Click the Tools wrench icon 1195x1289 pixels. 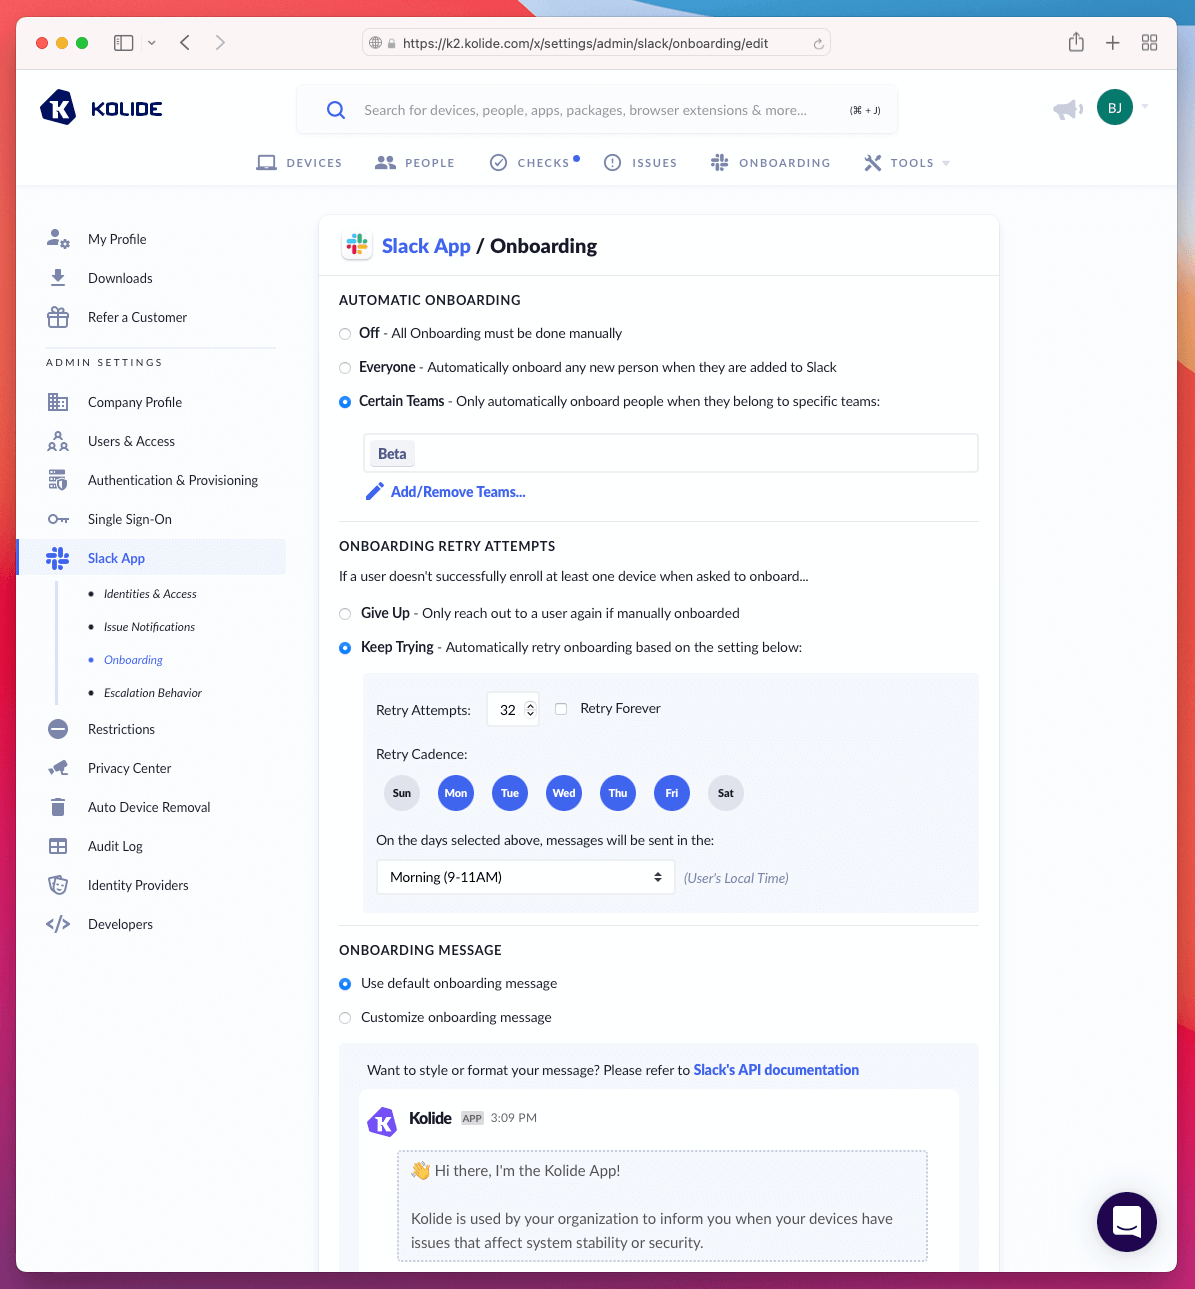pos(871,161)
